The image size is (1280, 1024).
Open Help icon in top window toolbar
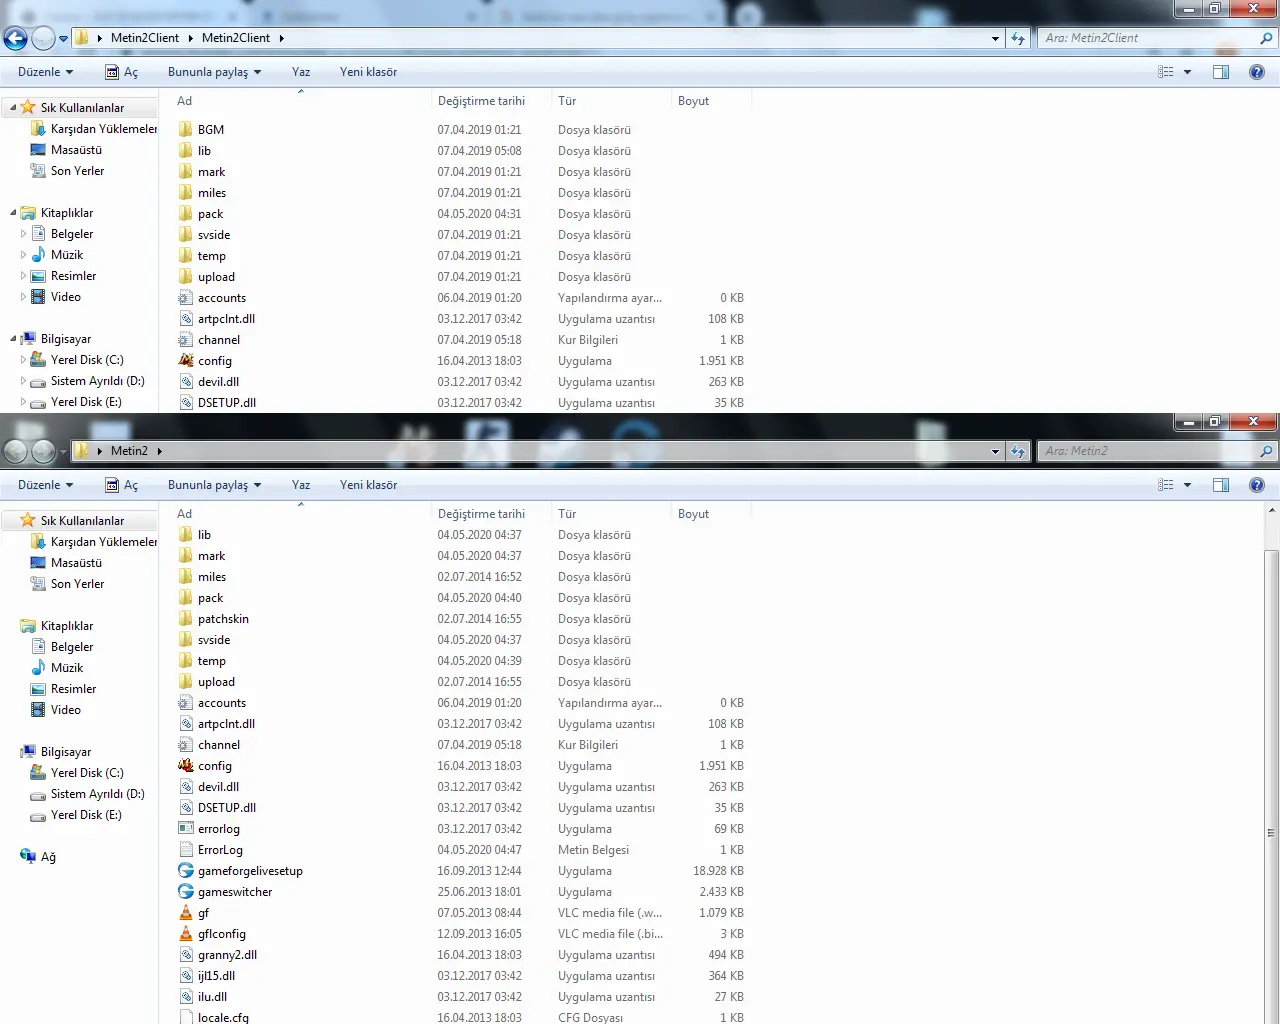coord(1257,72)
